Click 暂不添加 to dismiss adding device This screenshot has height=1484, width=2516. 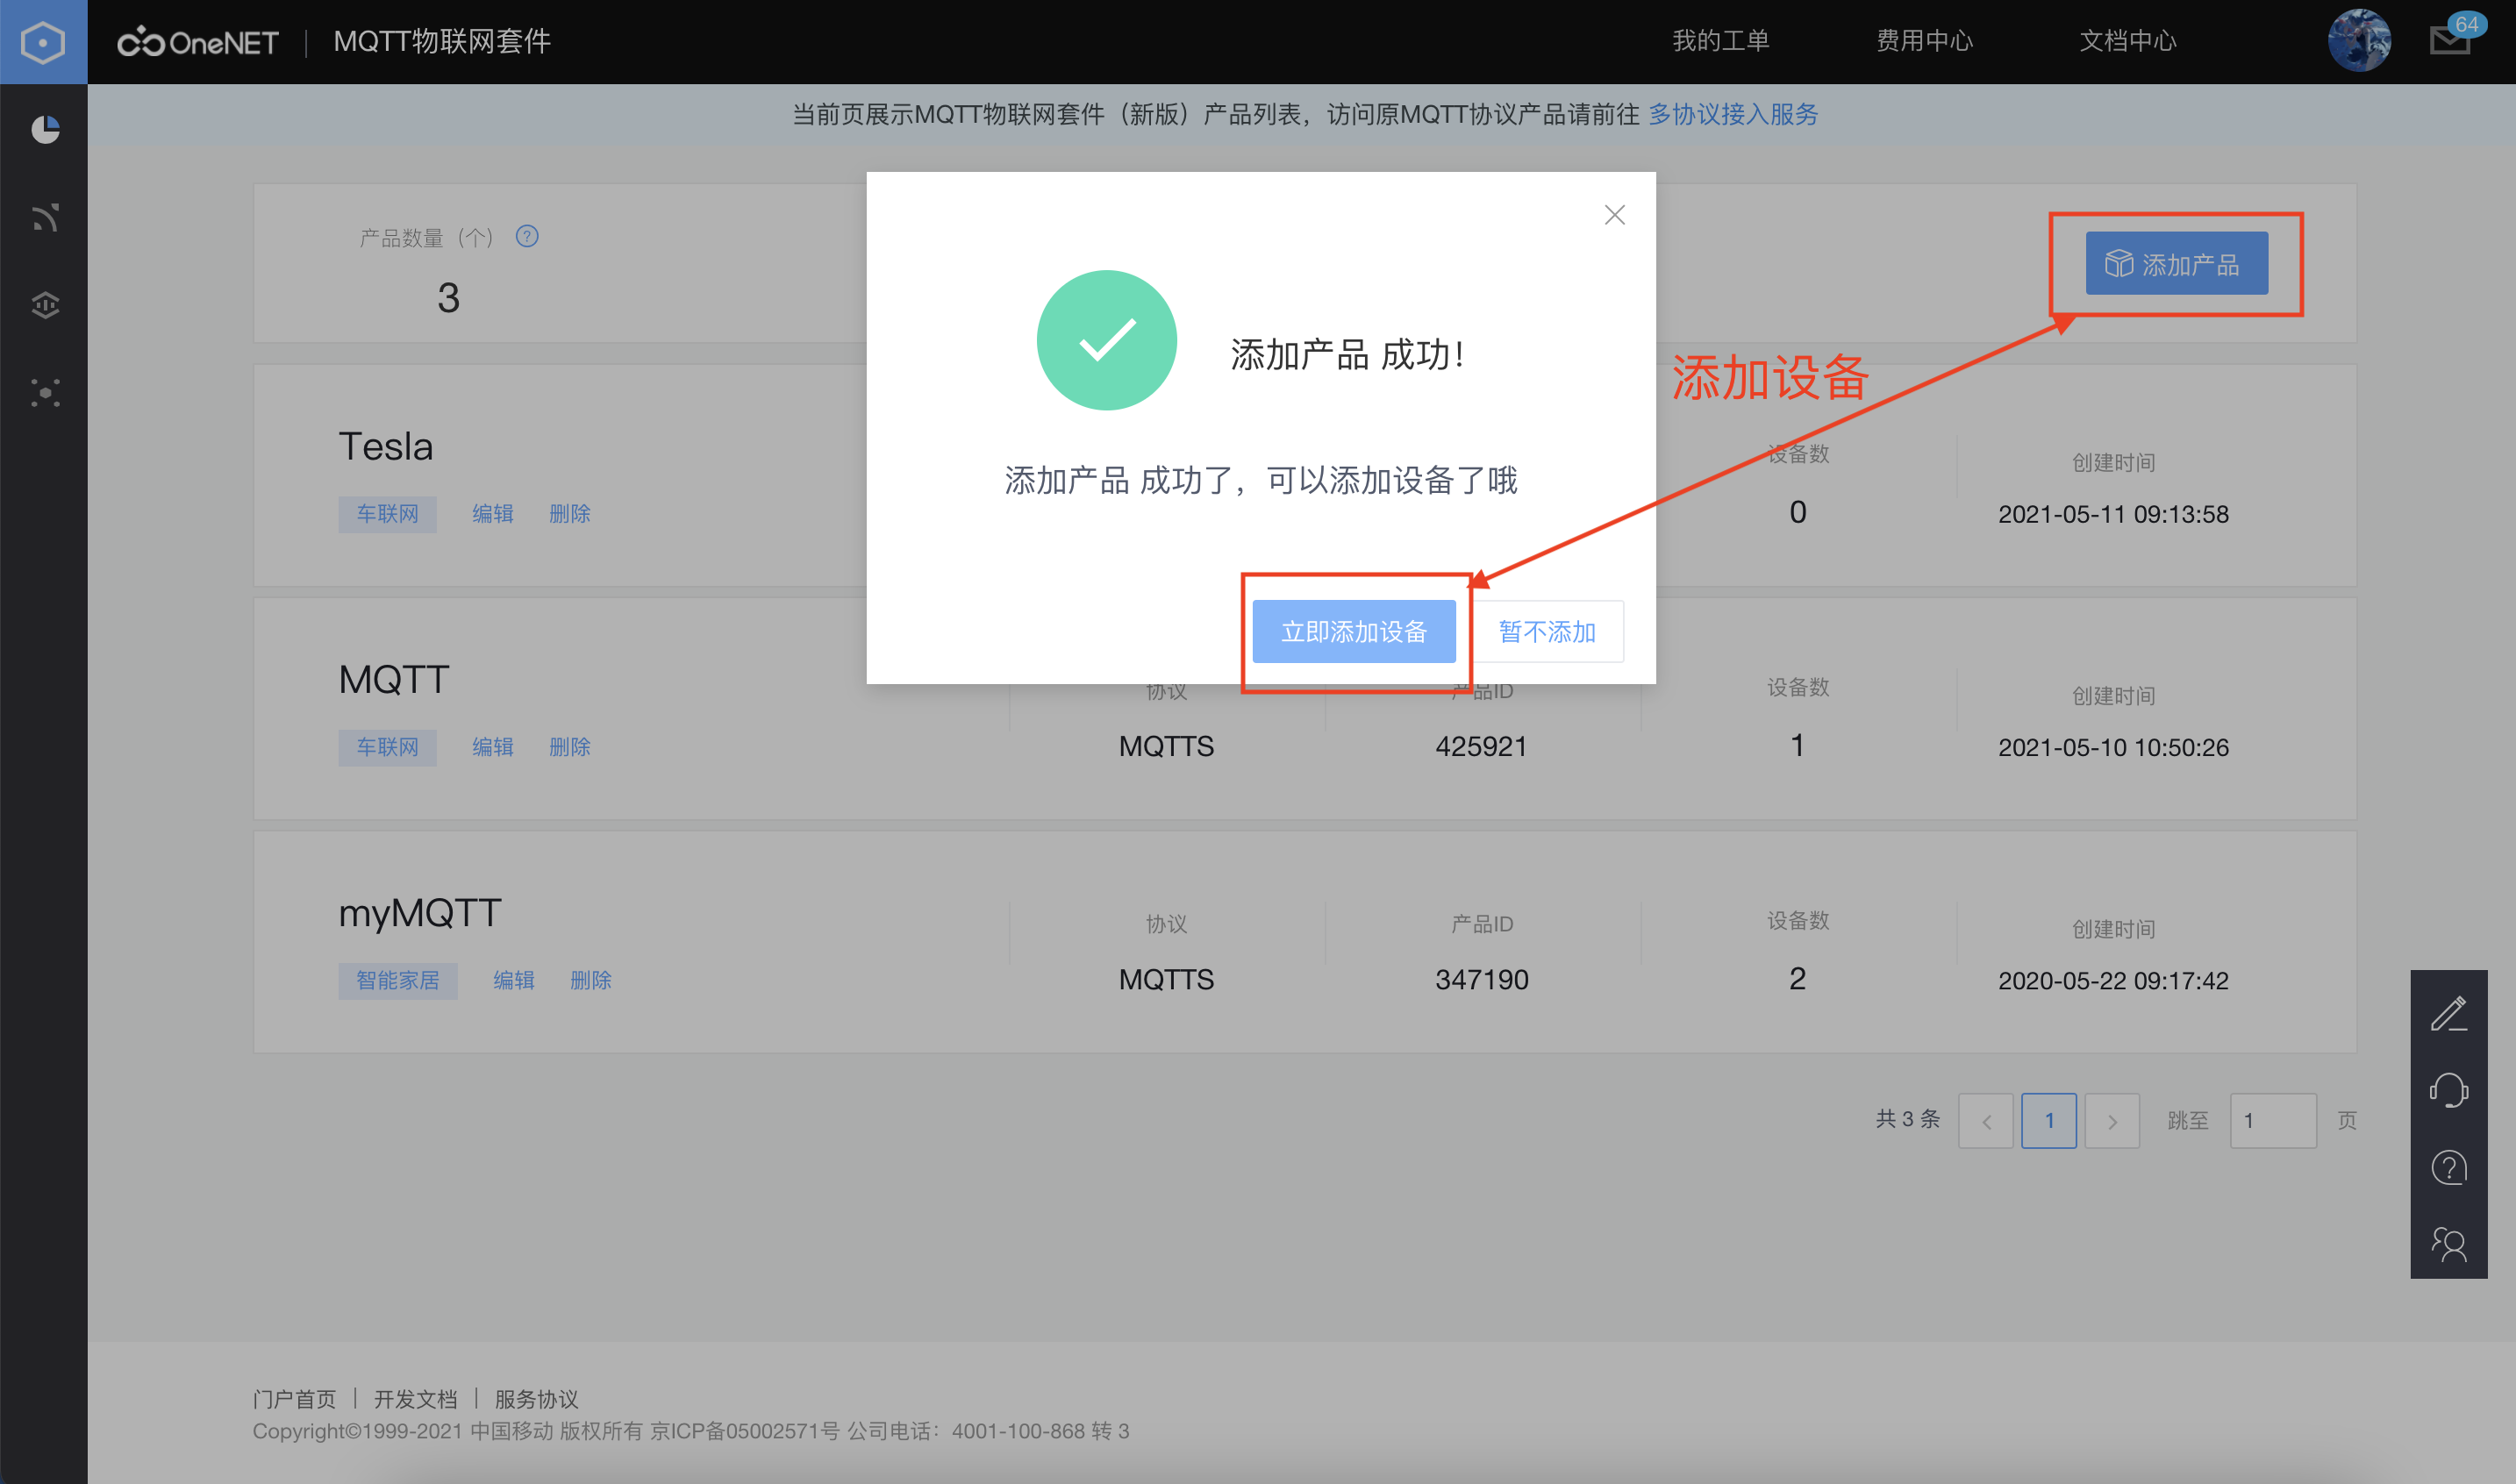(1549, 631)
